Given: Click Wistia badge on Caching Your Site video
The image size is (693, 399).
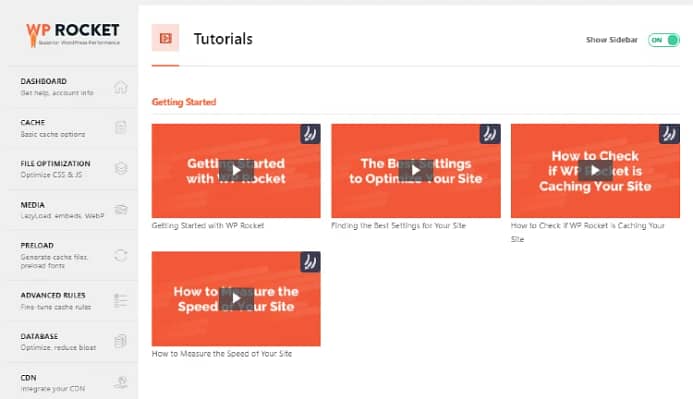Looking at the screenshot, I should (670, 134).
